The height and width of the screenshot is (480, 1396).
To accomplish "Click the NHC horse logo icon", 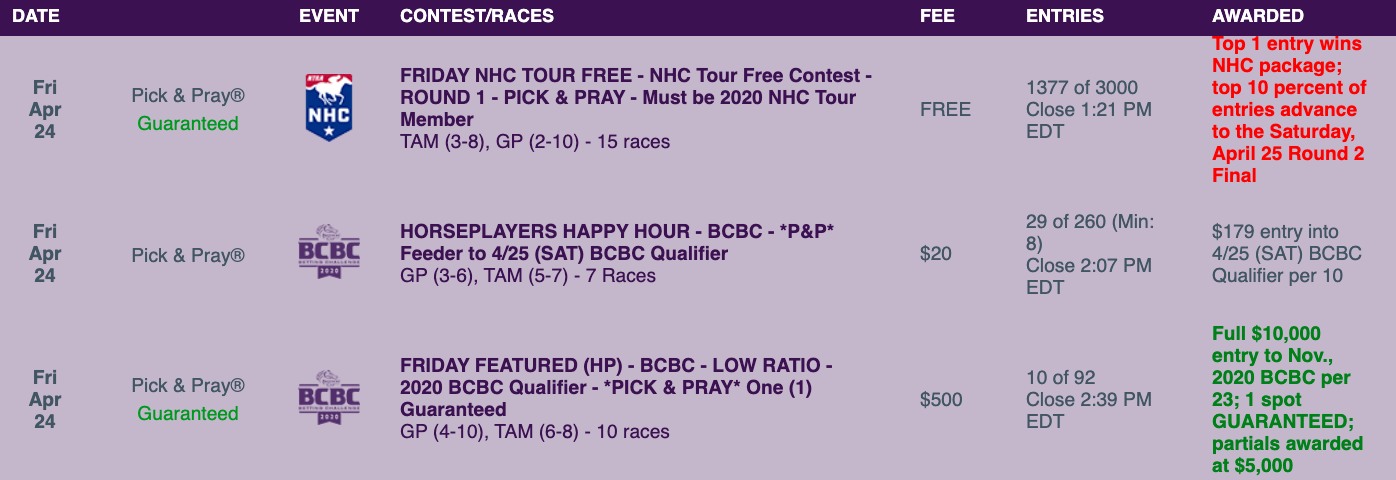I will pyautogui.click(x=329, y=107).
